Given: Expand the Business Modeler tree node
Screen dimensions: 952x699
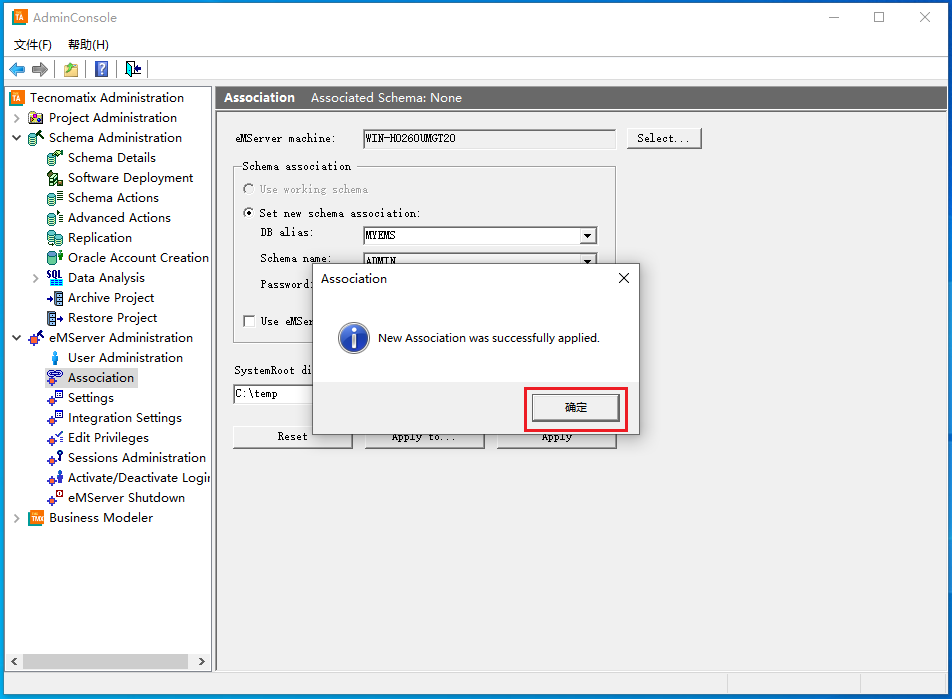Looking at the screenshot, I should [x=16, y=518].
